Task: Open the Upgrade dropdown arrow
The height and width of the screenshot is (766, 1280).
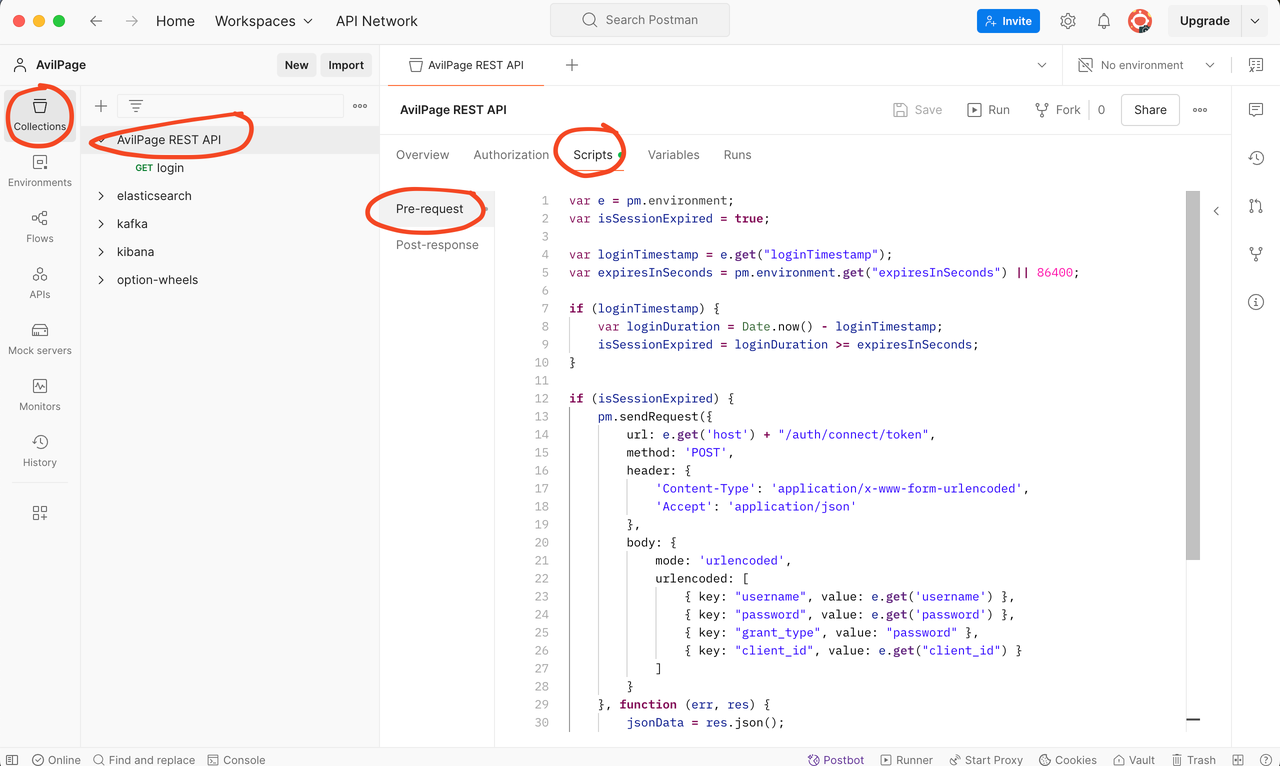Action: [1255, 21]
